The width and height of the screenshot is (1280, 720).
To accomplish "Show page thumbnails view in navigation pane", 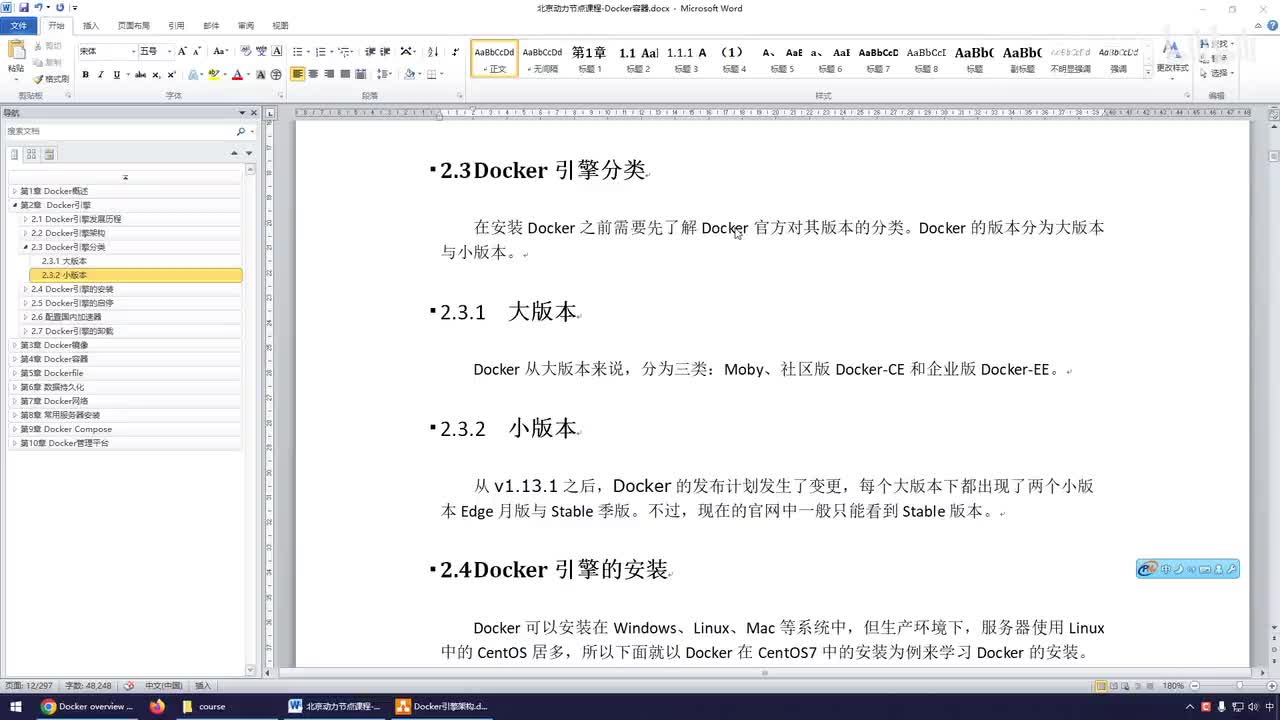I will point(32,154).
